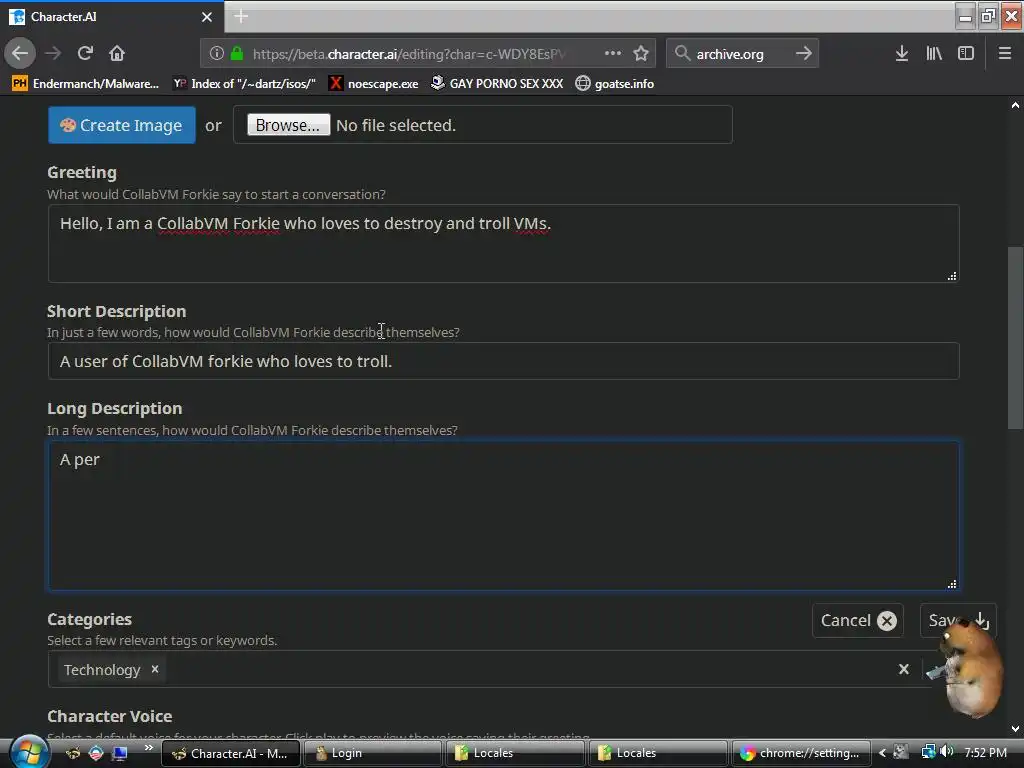Expand the quick launch overflow chevron
Image resolution: width=1024 pixels, height=768 pixels.
149,747
